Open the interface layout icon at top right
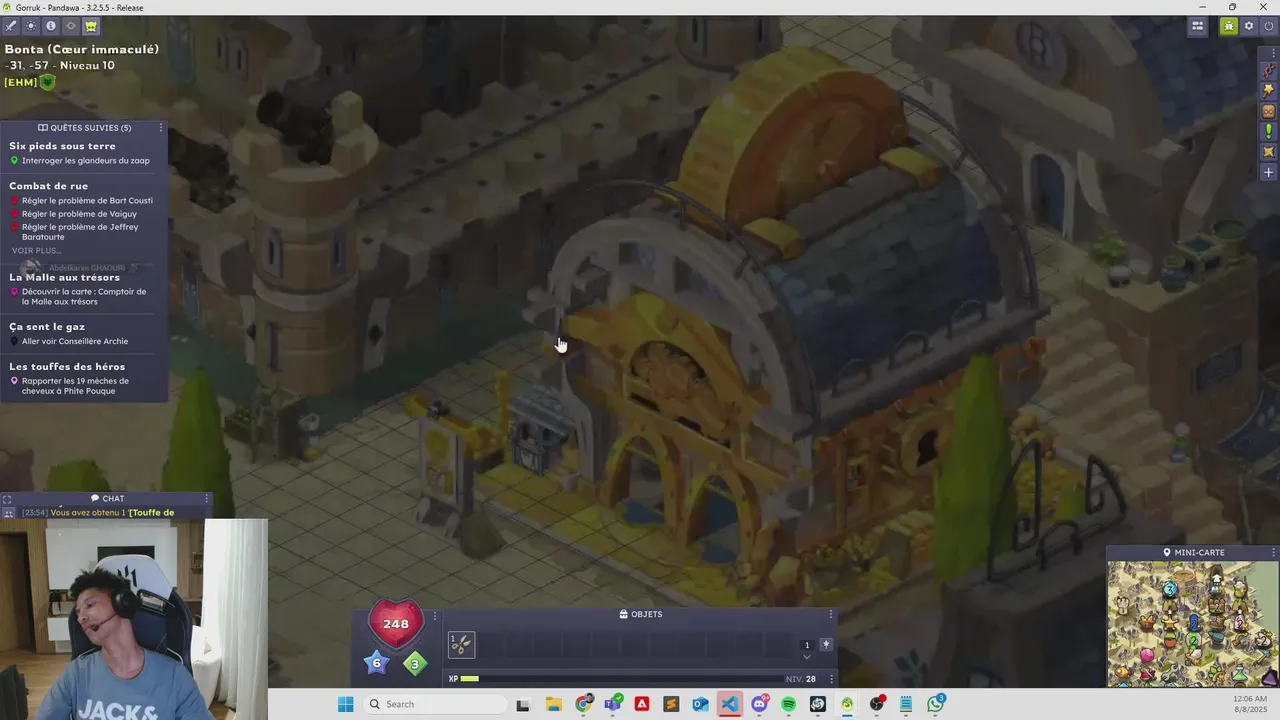This screenshot has width=1280, height=720. (1197, 26)
